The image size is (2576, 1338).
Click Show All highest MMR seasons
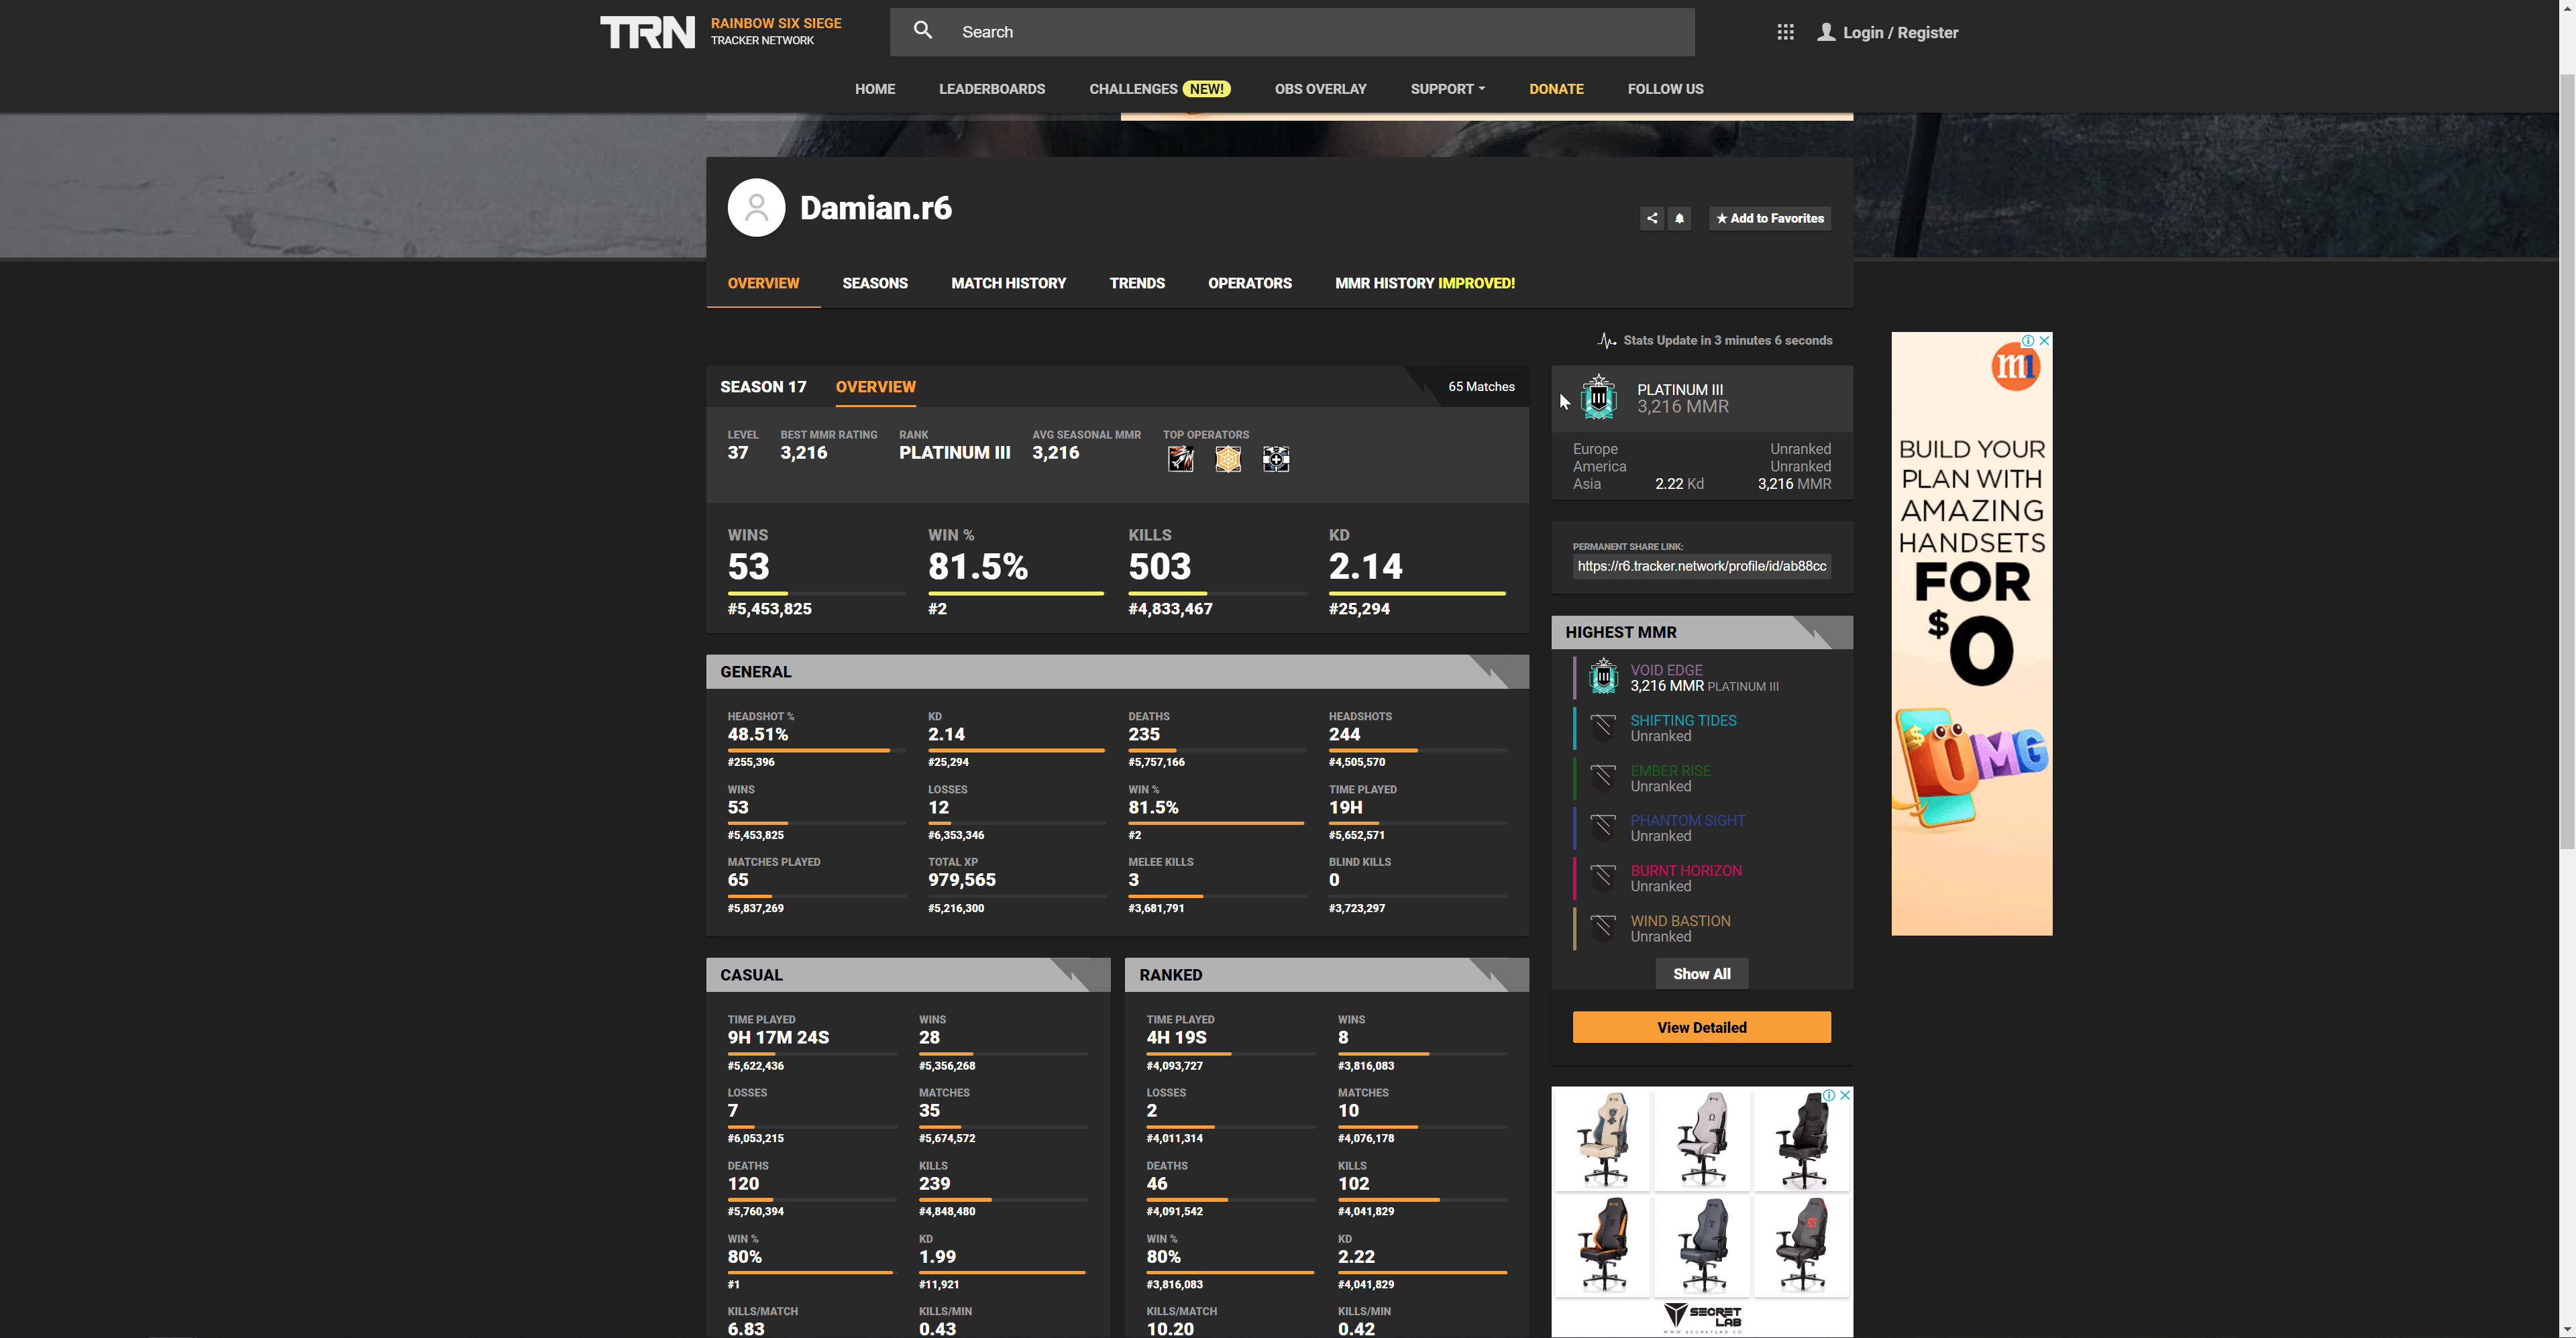[x=1701, y=974]
